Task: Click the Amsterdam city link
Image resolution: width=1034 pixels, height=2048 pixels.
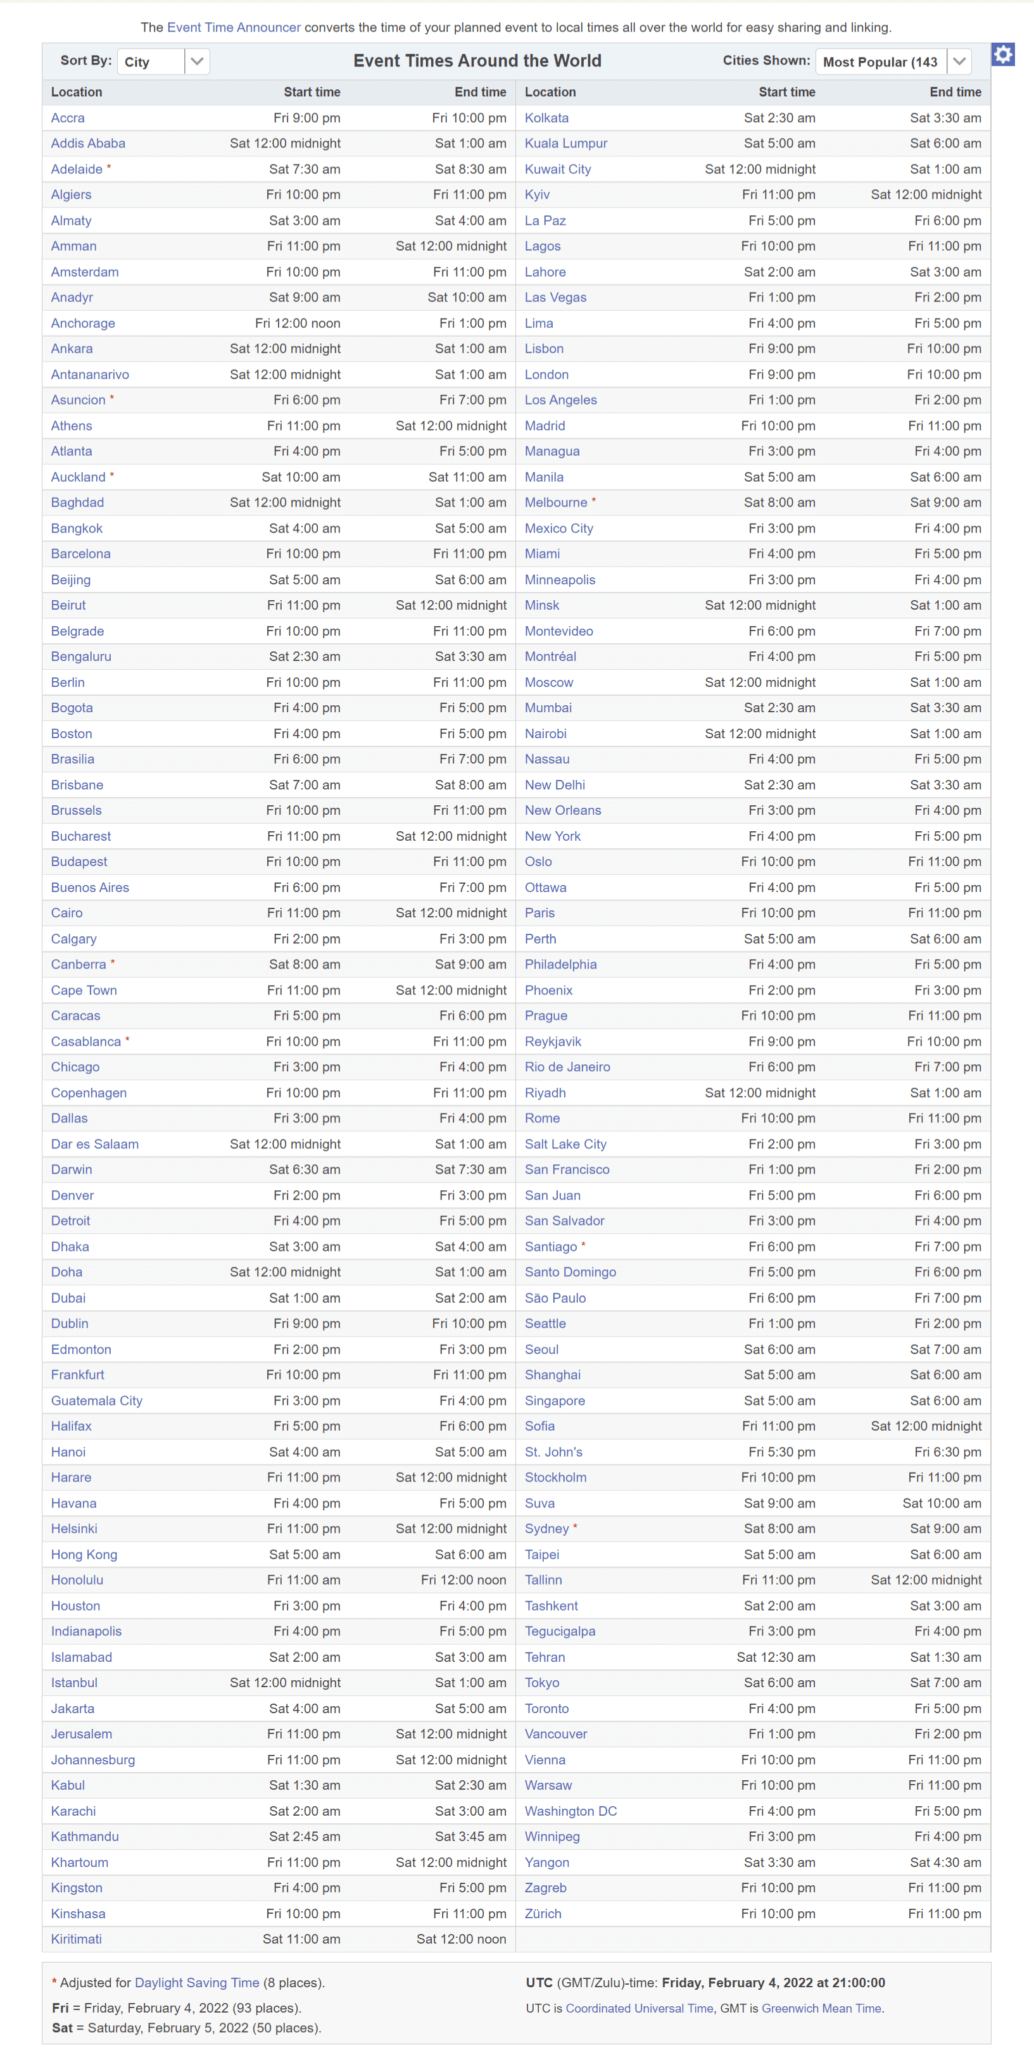Action: pos(85,272)
